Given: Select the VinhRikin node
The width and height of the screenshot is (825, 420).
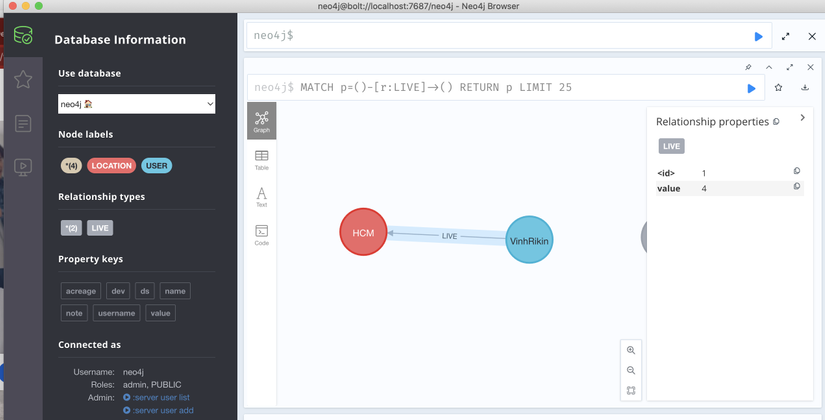Looking at the screenshot, I should pyautogui.click(x=529, y=240).
